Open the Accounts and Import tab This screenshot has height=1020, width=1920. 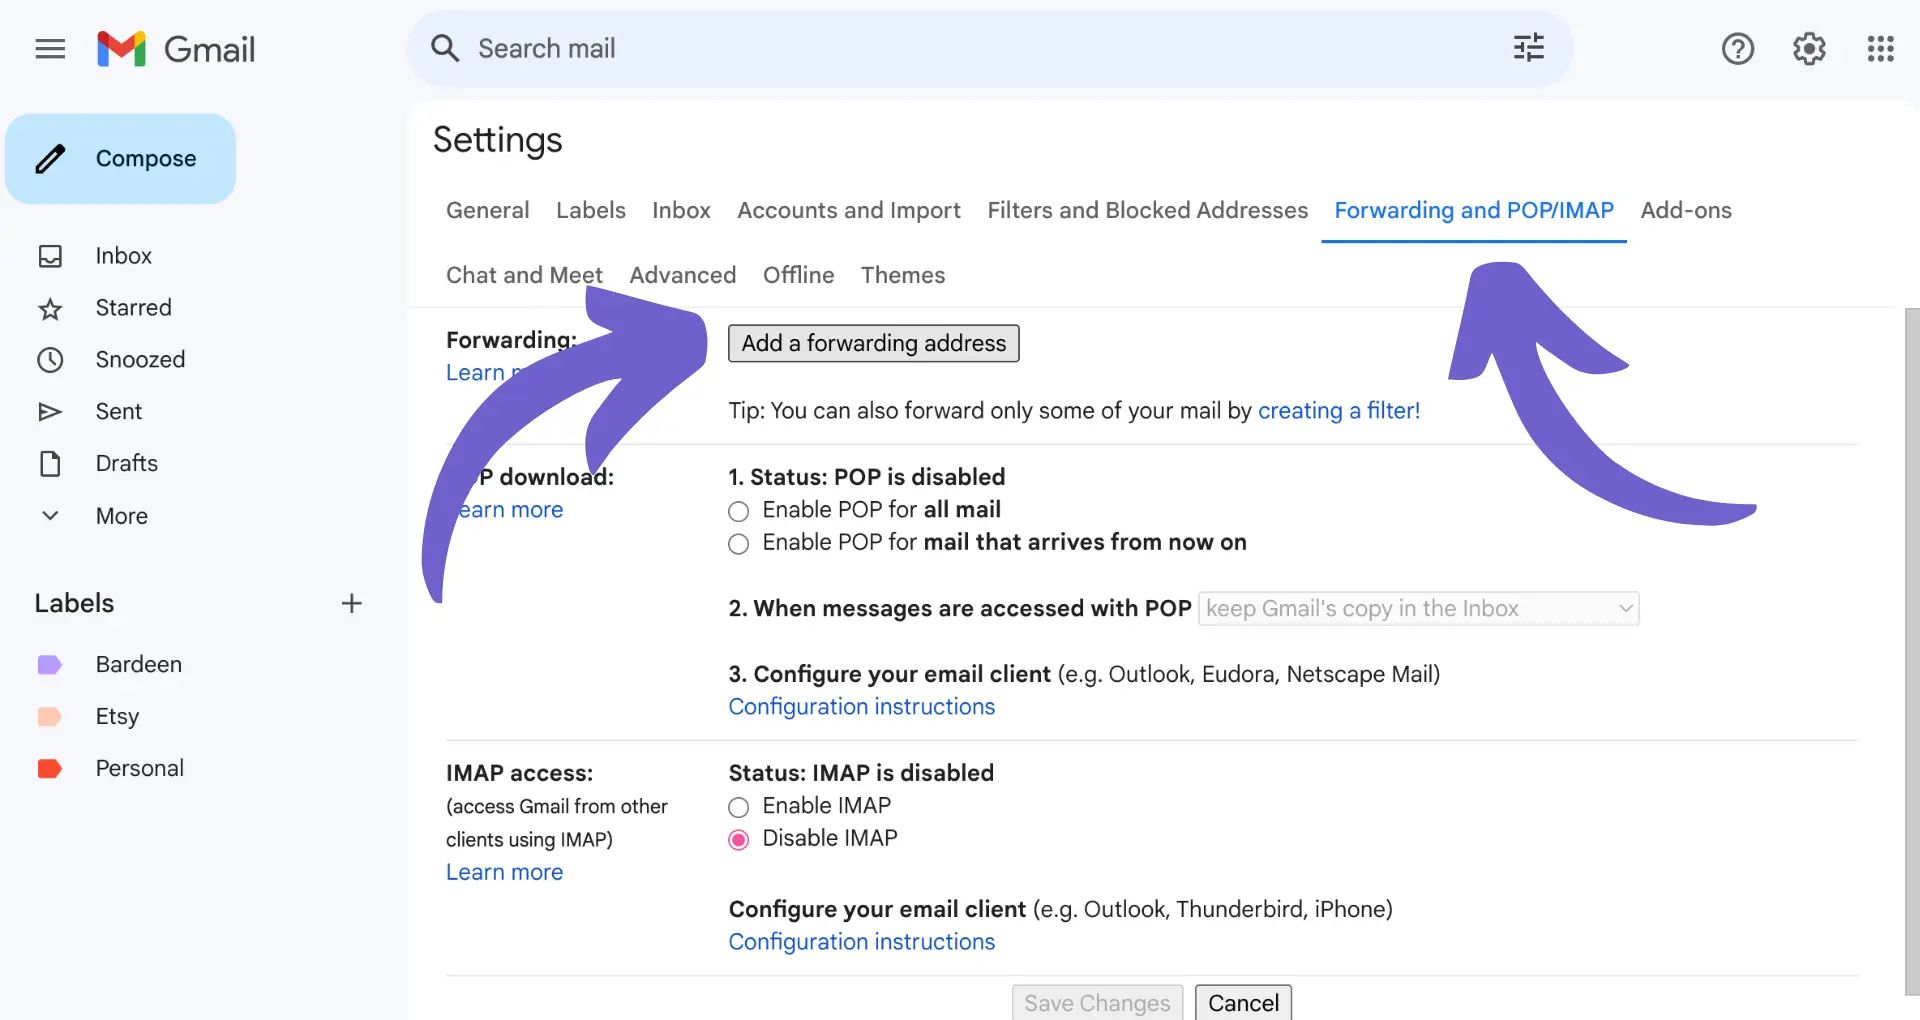(848, 210)
